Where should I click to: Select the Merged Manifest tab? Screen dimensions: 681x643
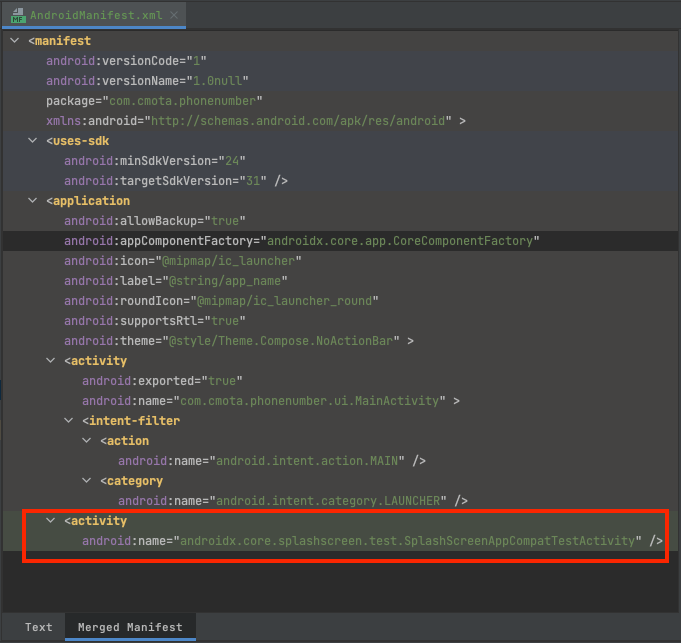pos(130,627)
